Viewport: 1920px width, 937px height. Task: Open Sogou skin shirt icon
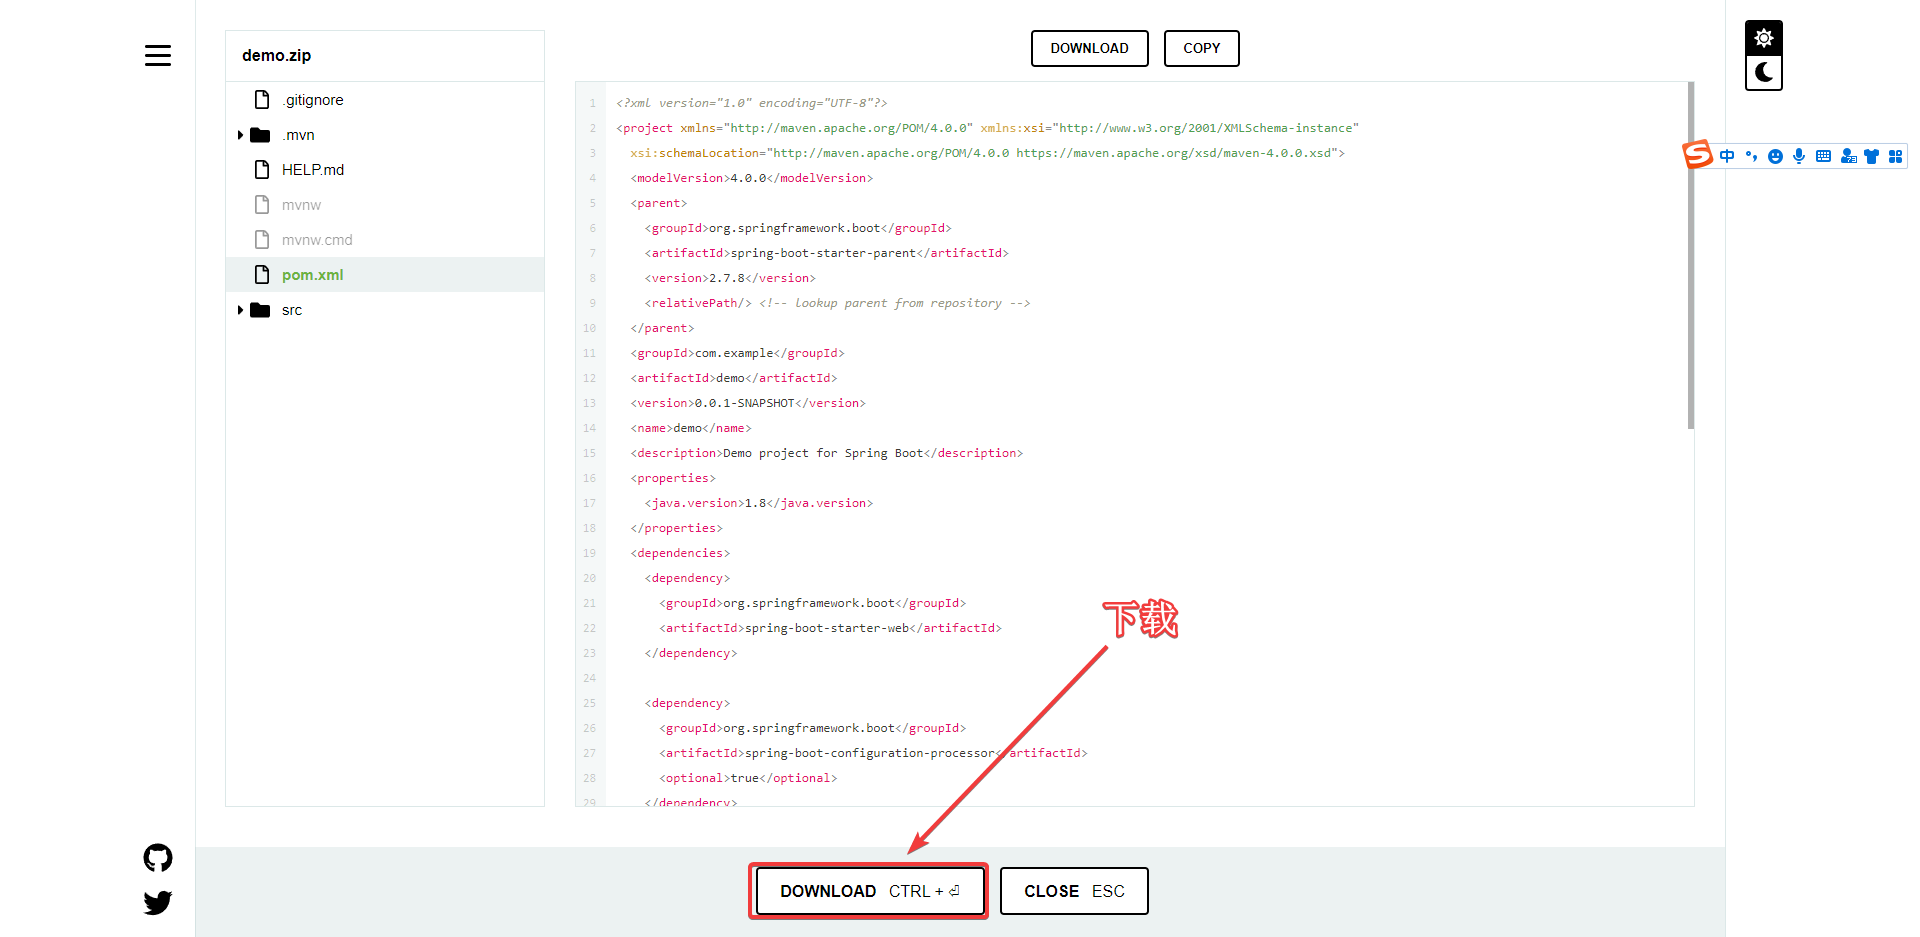[1871, 157]
